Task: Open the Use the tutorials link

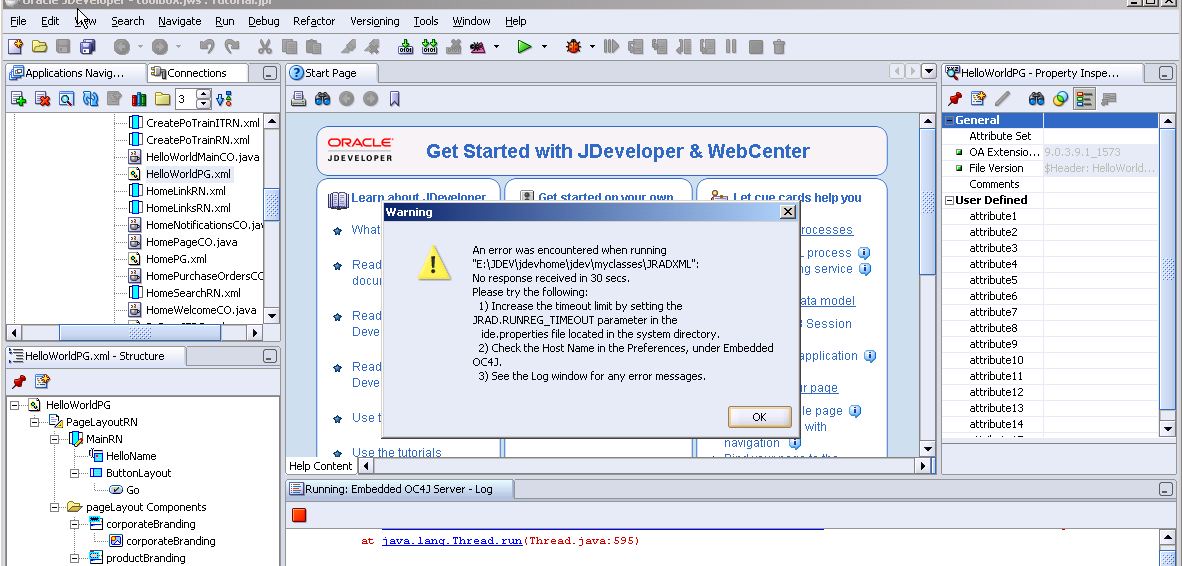Action: (396, 452)
